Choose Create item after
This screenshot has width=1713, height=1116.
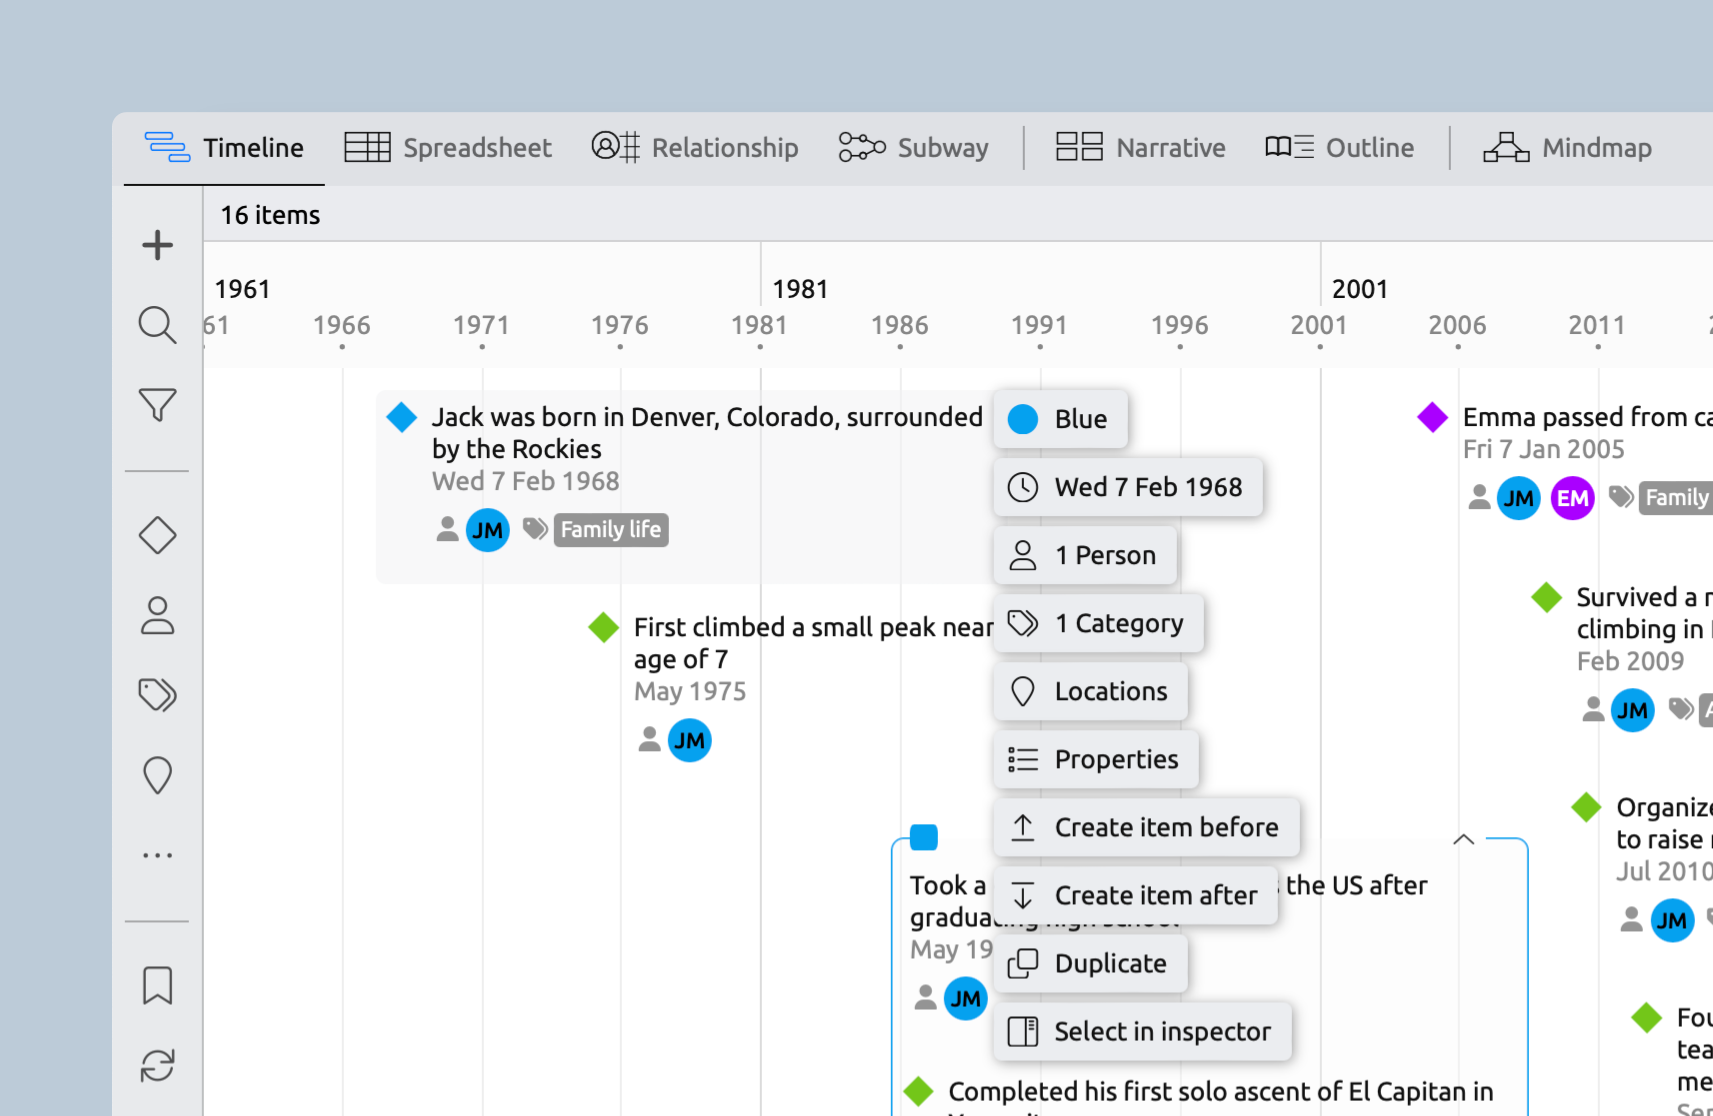(x=1136, y=895)
